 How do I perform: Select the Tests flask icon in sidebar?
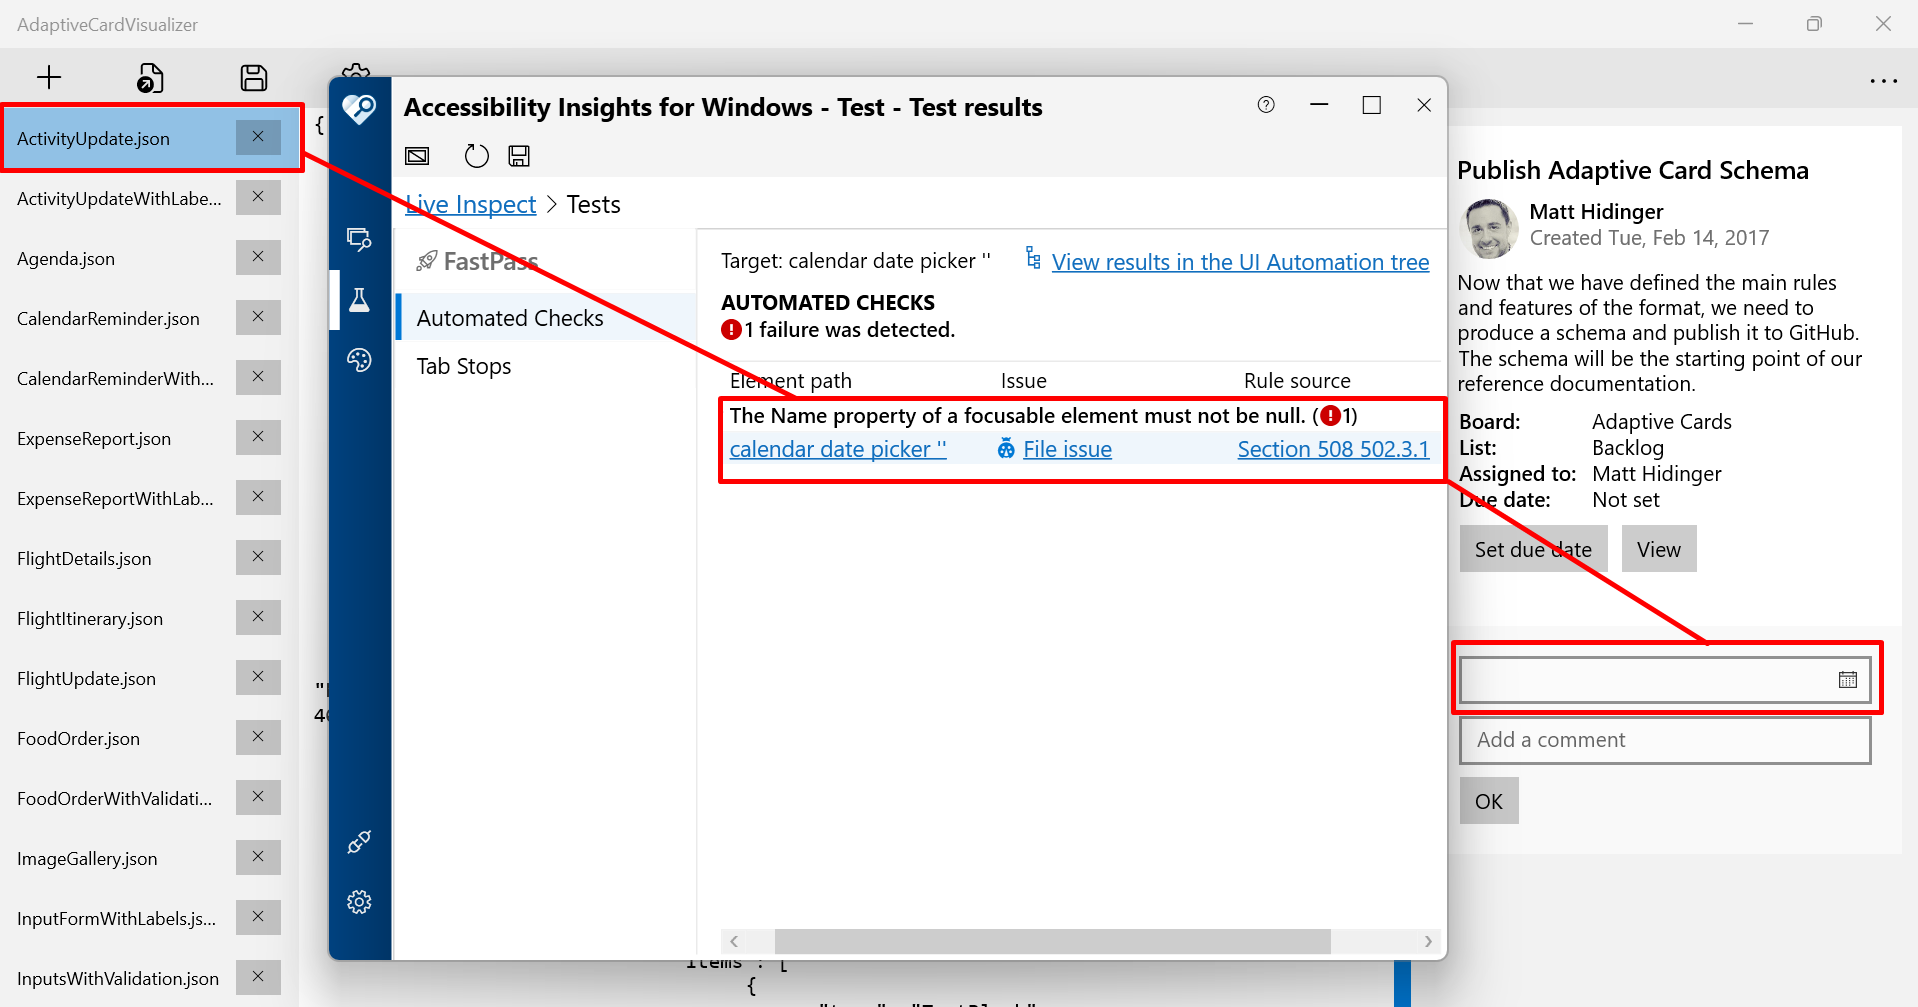pos(360,300)
